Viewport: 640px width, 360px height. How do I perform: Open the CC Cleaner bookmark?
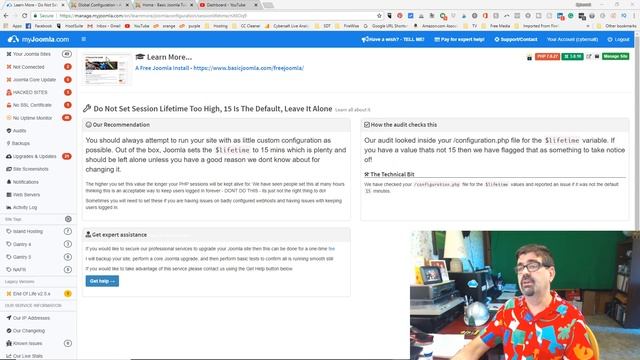[247, 26]
